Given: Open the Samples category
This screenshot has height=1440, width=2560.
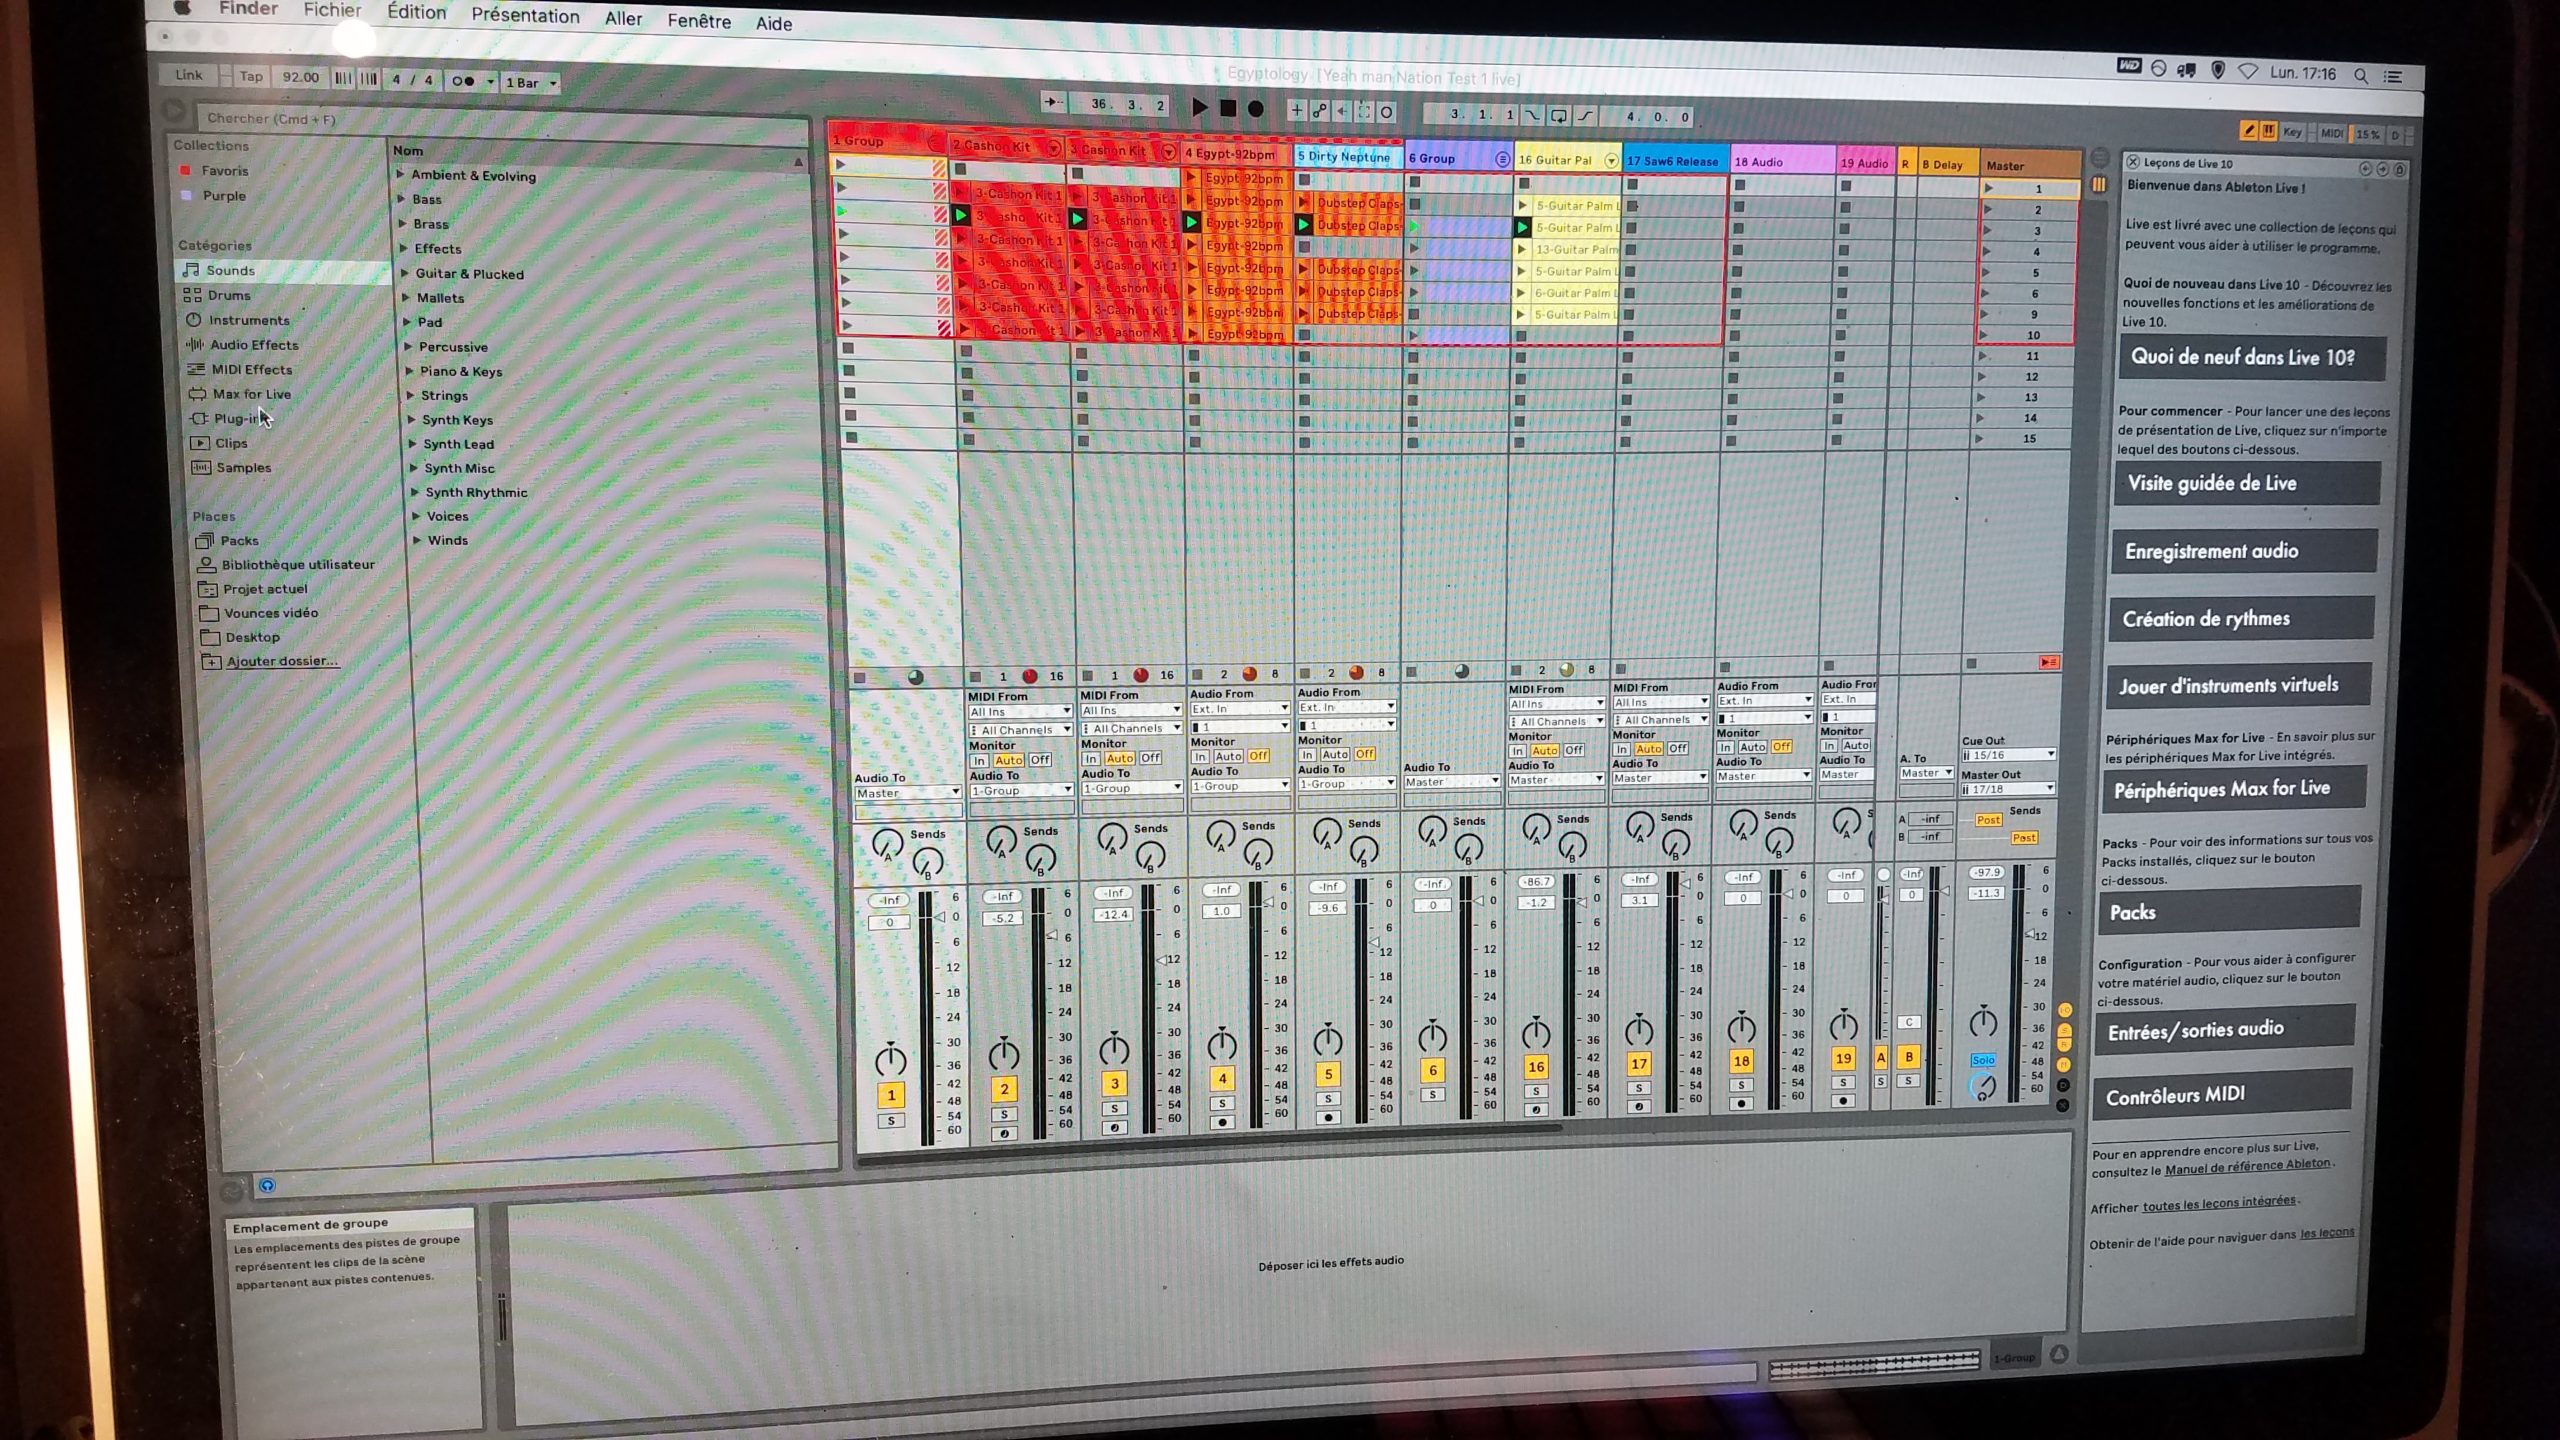Looking at the screenshot, I should pyautogui.click(x=243, y=467).
